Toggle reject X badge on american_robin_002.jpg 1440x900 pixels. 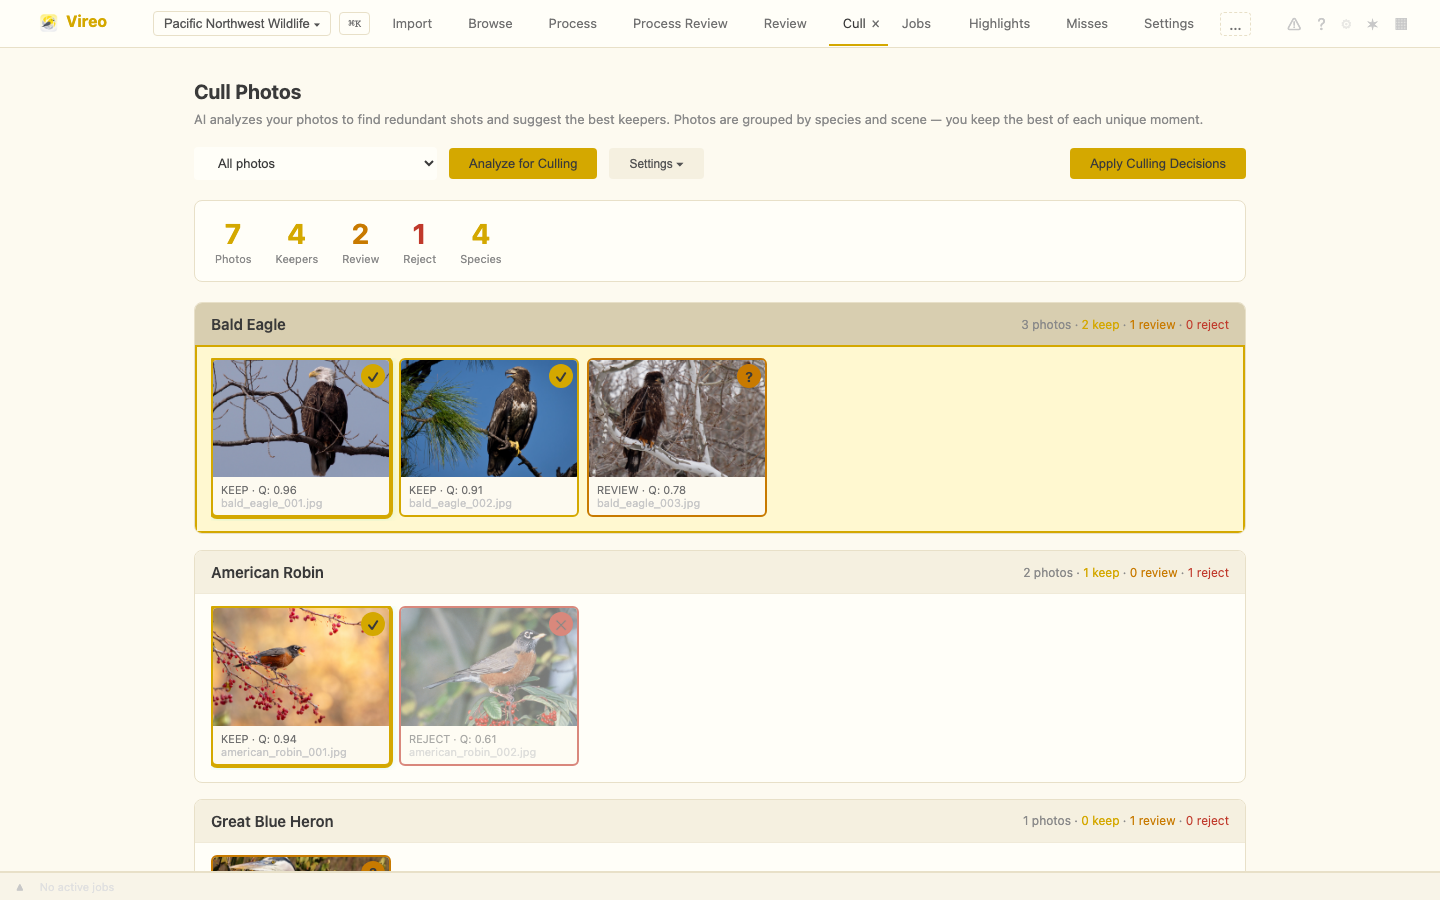561,624
